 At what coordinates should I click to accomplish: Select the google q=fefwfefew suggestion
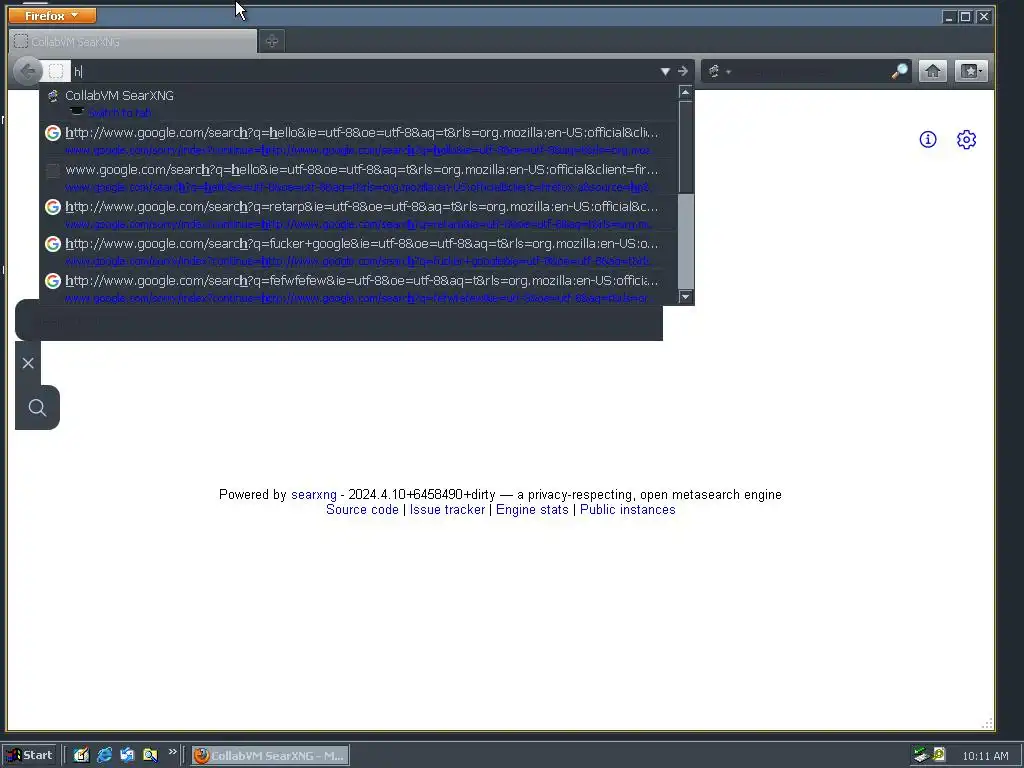[358, 289]
